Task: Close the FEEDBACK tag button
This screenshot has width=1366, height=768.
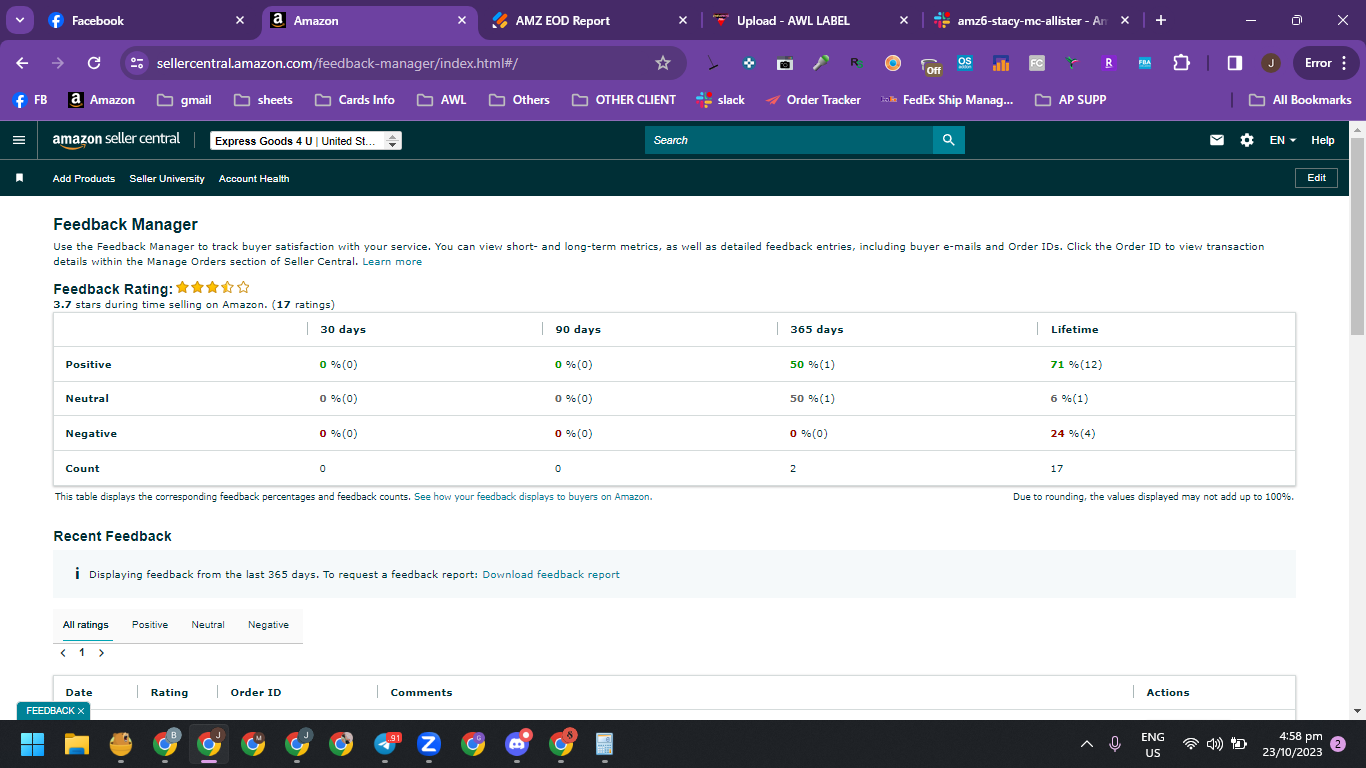Action: point(81,711)
